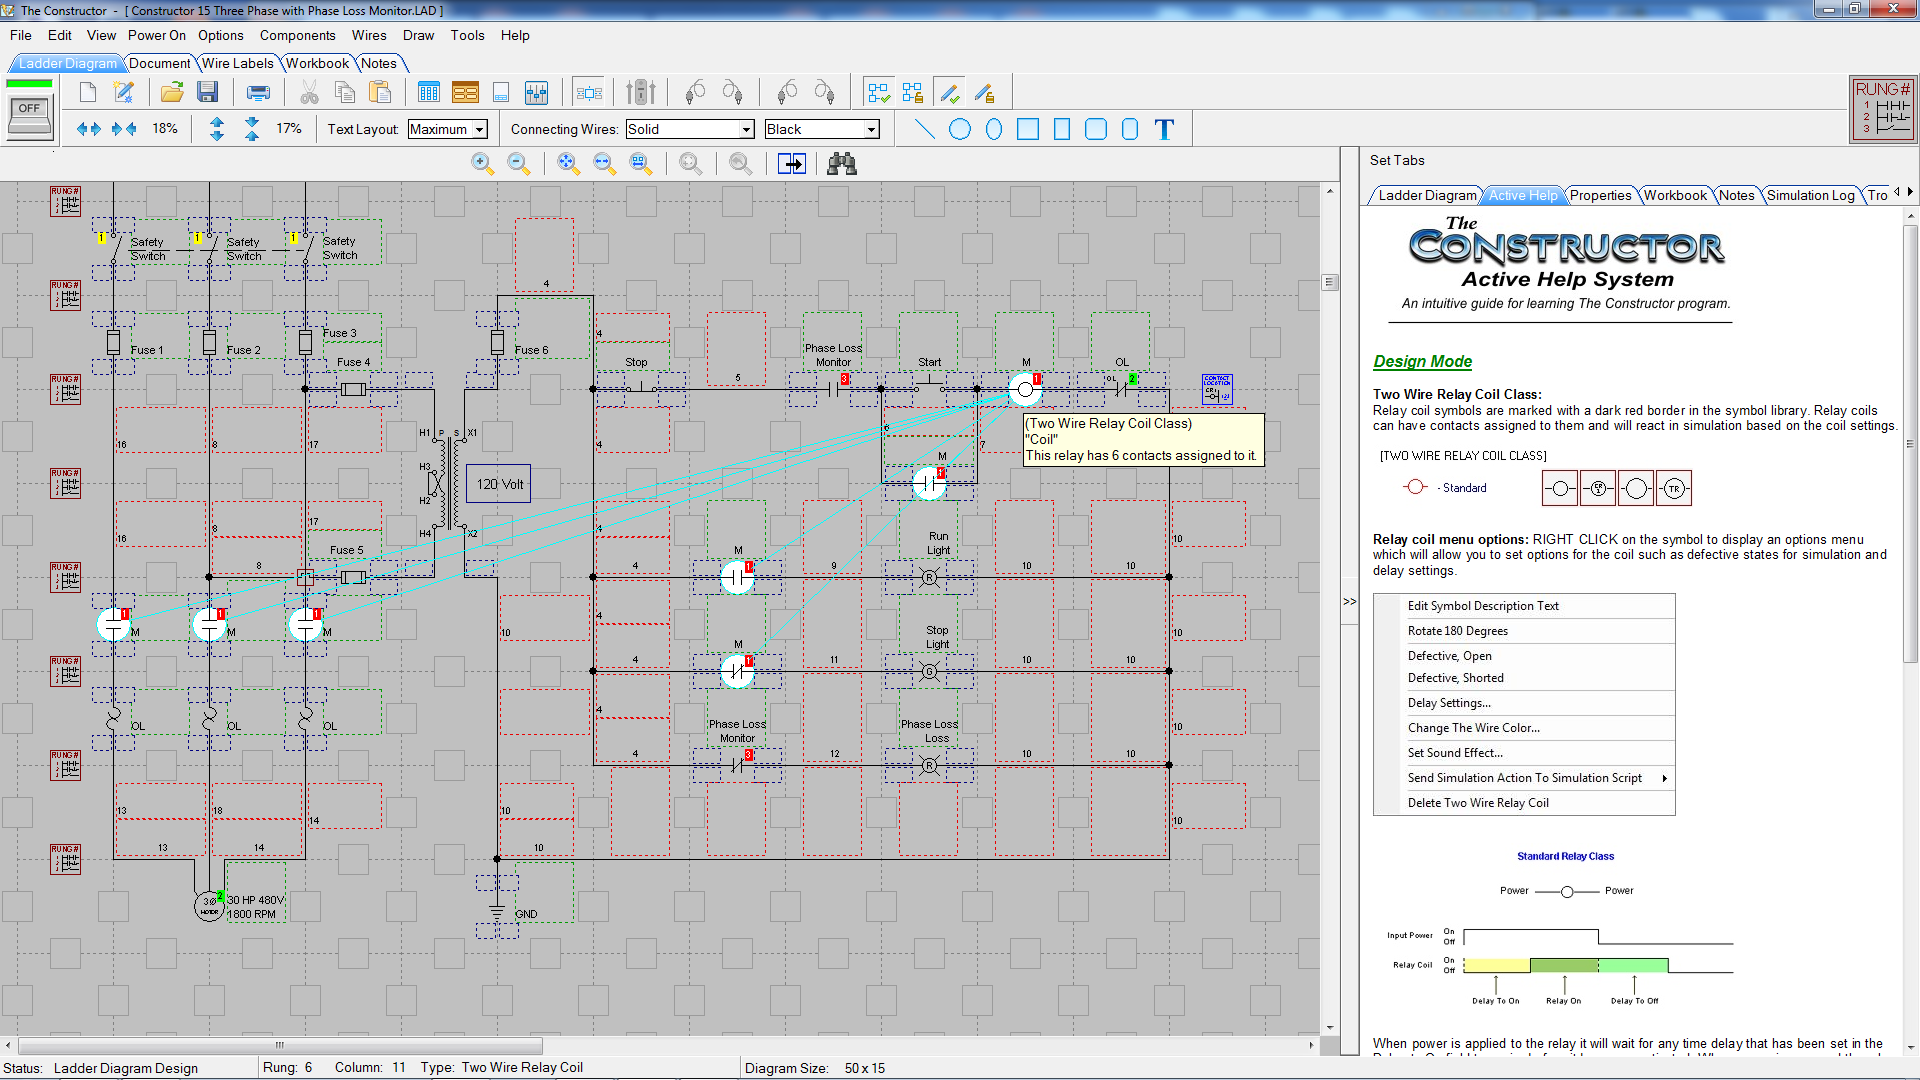The width and height of the screenshot is (1920, 1080).
Task: Click the increase vertical spacing arrows icon
Action: tap(217, 129)
